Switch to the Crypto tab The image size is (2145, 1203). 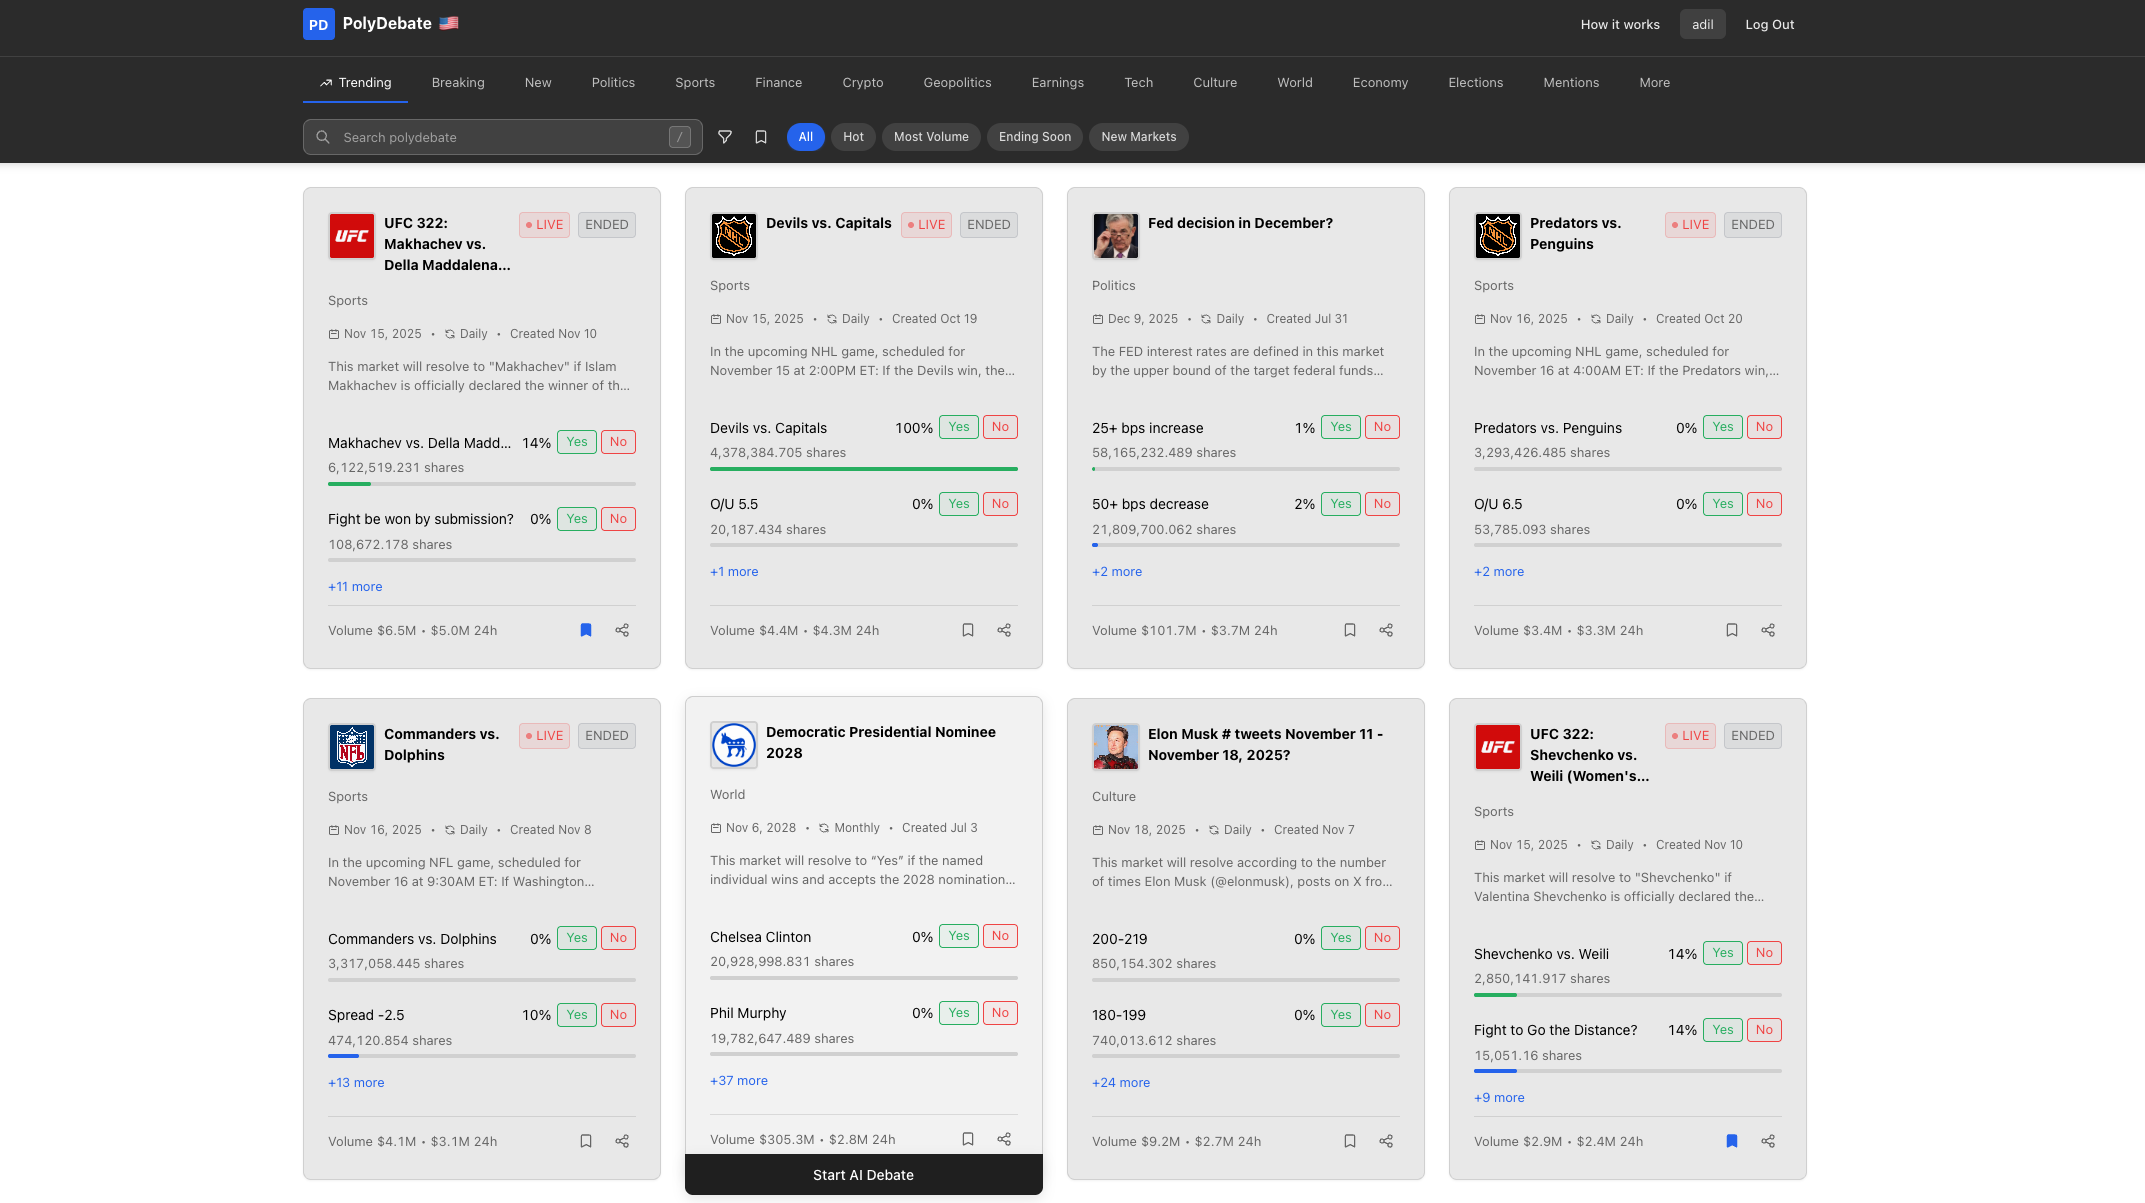862,83
